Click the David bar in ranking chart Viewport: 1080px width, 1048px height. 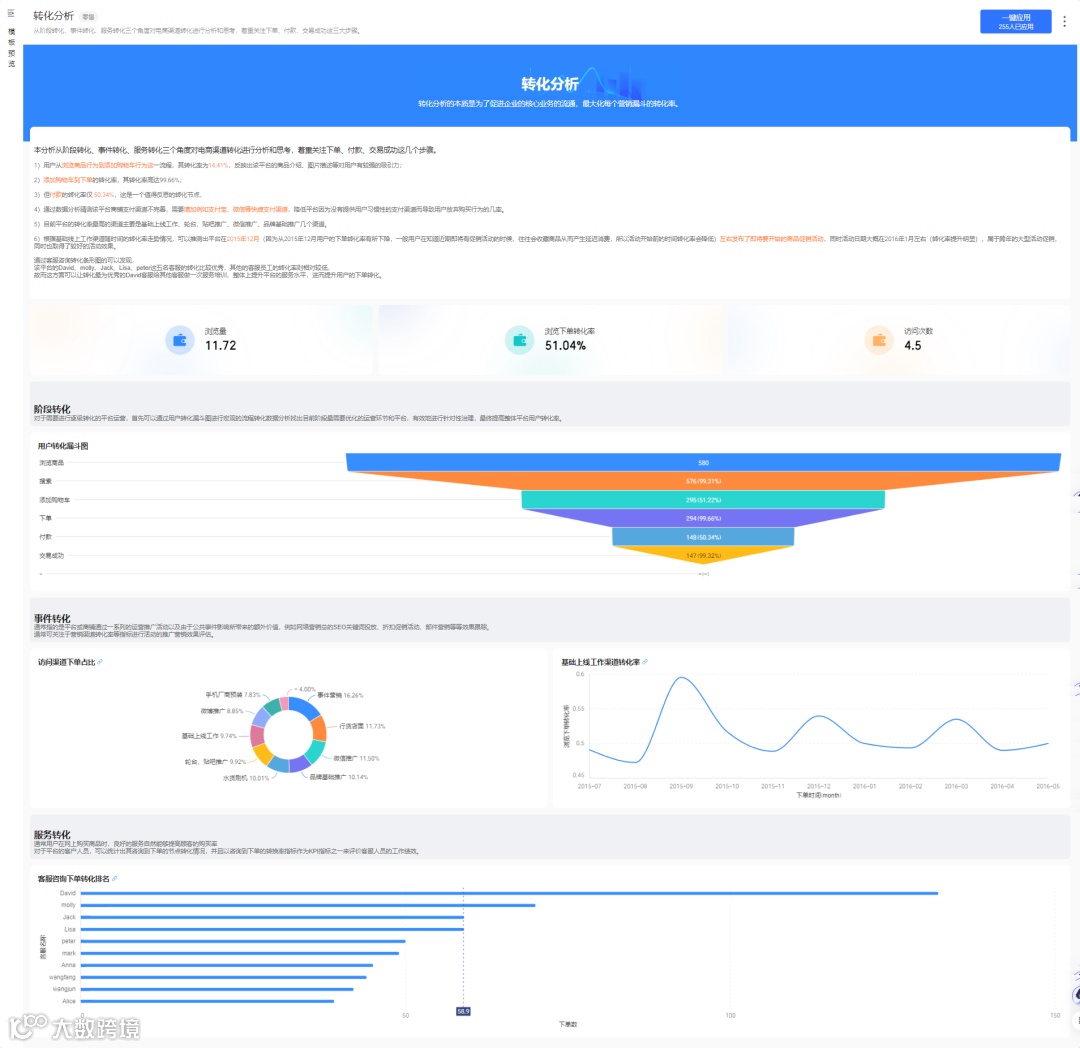(509, 893)
